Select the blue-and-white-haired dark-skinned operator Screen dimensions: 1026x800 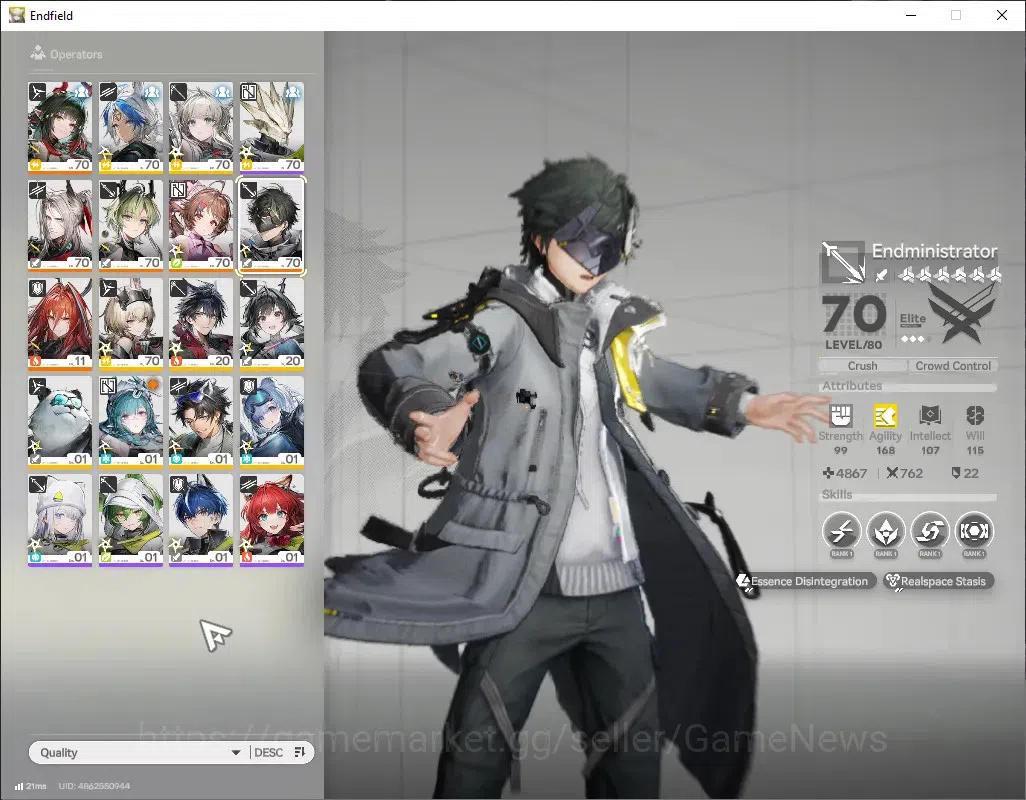click(130, 128)
